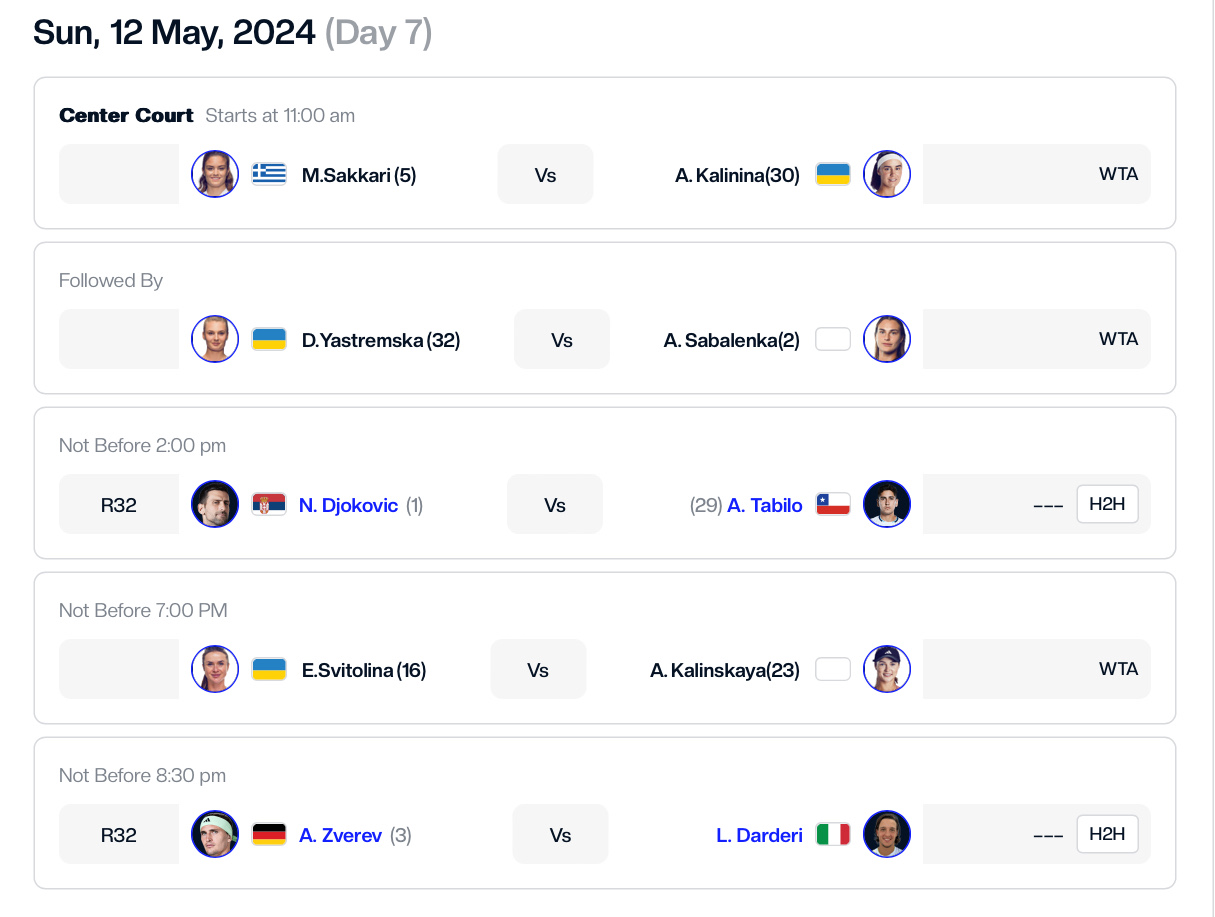Click the Ukrainian flag beside A. Kalinina
The image size is (1215, 917).
(833, 174)
